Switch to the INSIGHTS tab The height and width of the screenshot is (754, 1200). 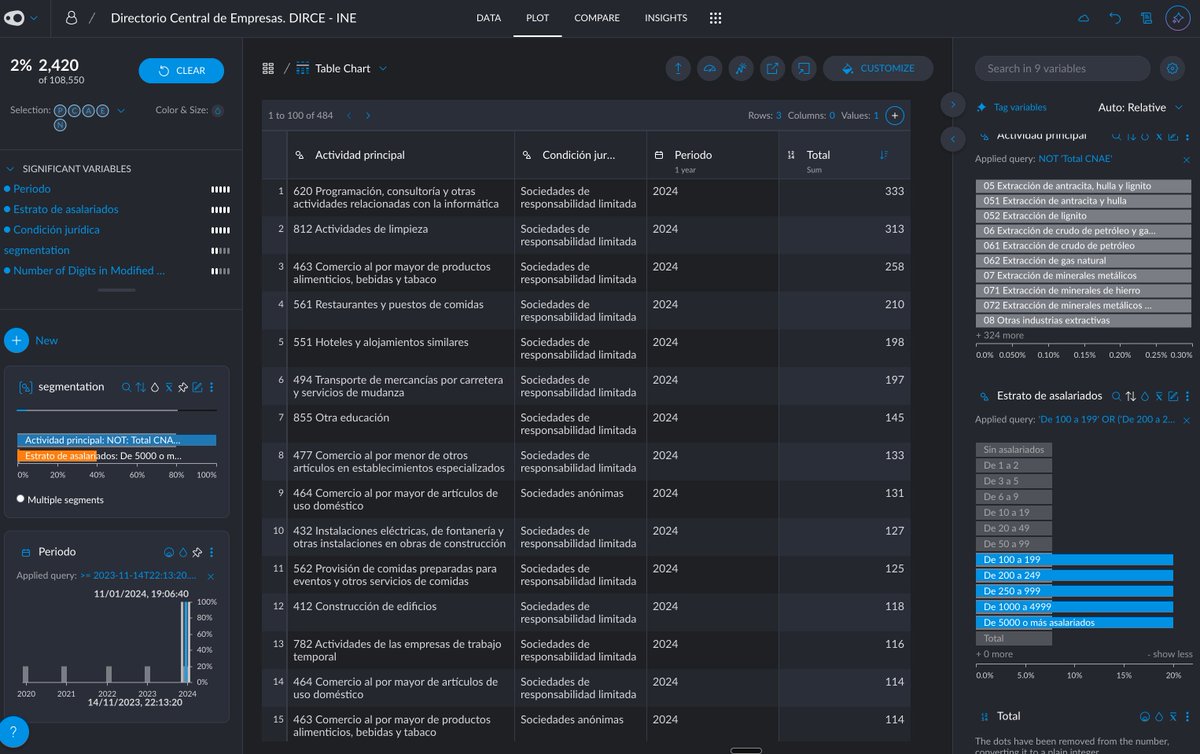(x=666, y=18)
